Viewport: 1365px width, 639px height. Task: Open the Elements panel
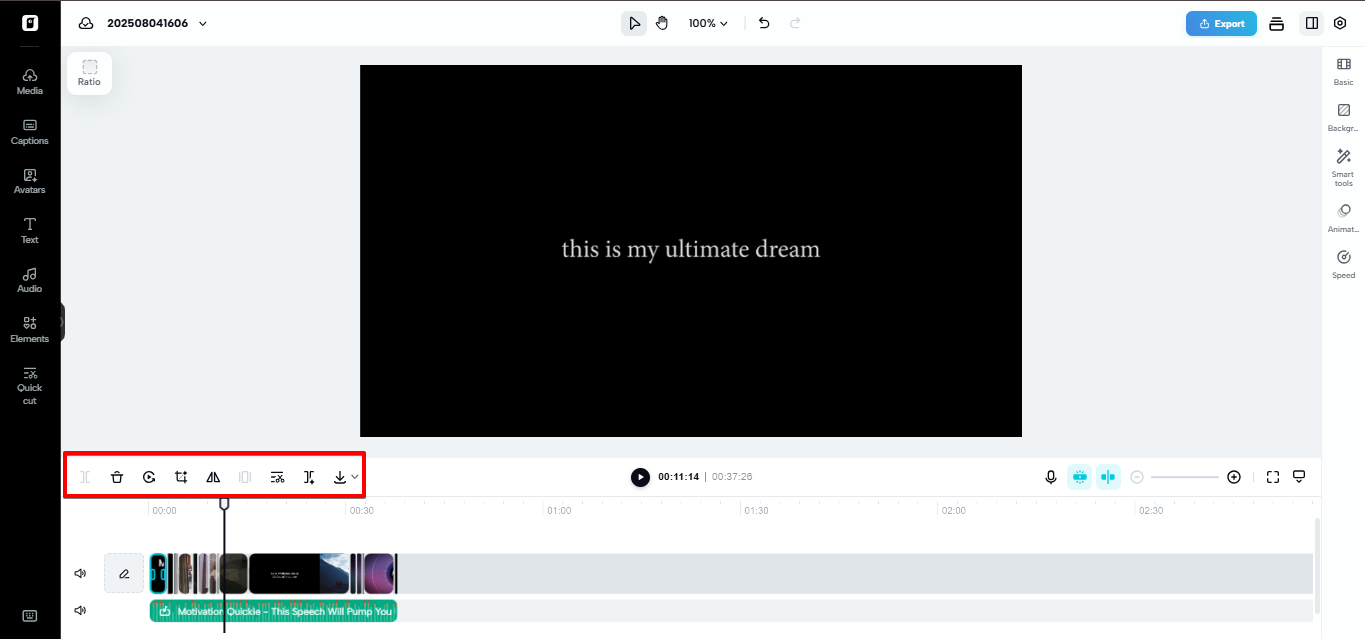(30, 330)
